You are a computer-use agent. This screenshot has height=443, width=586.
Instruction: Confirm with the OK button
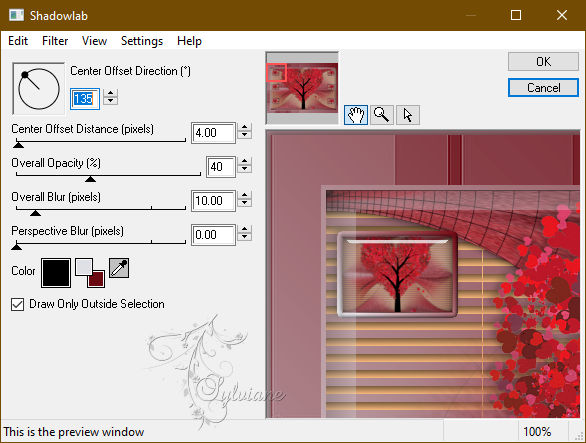[543, 61]
